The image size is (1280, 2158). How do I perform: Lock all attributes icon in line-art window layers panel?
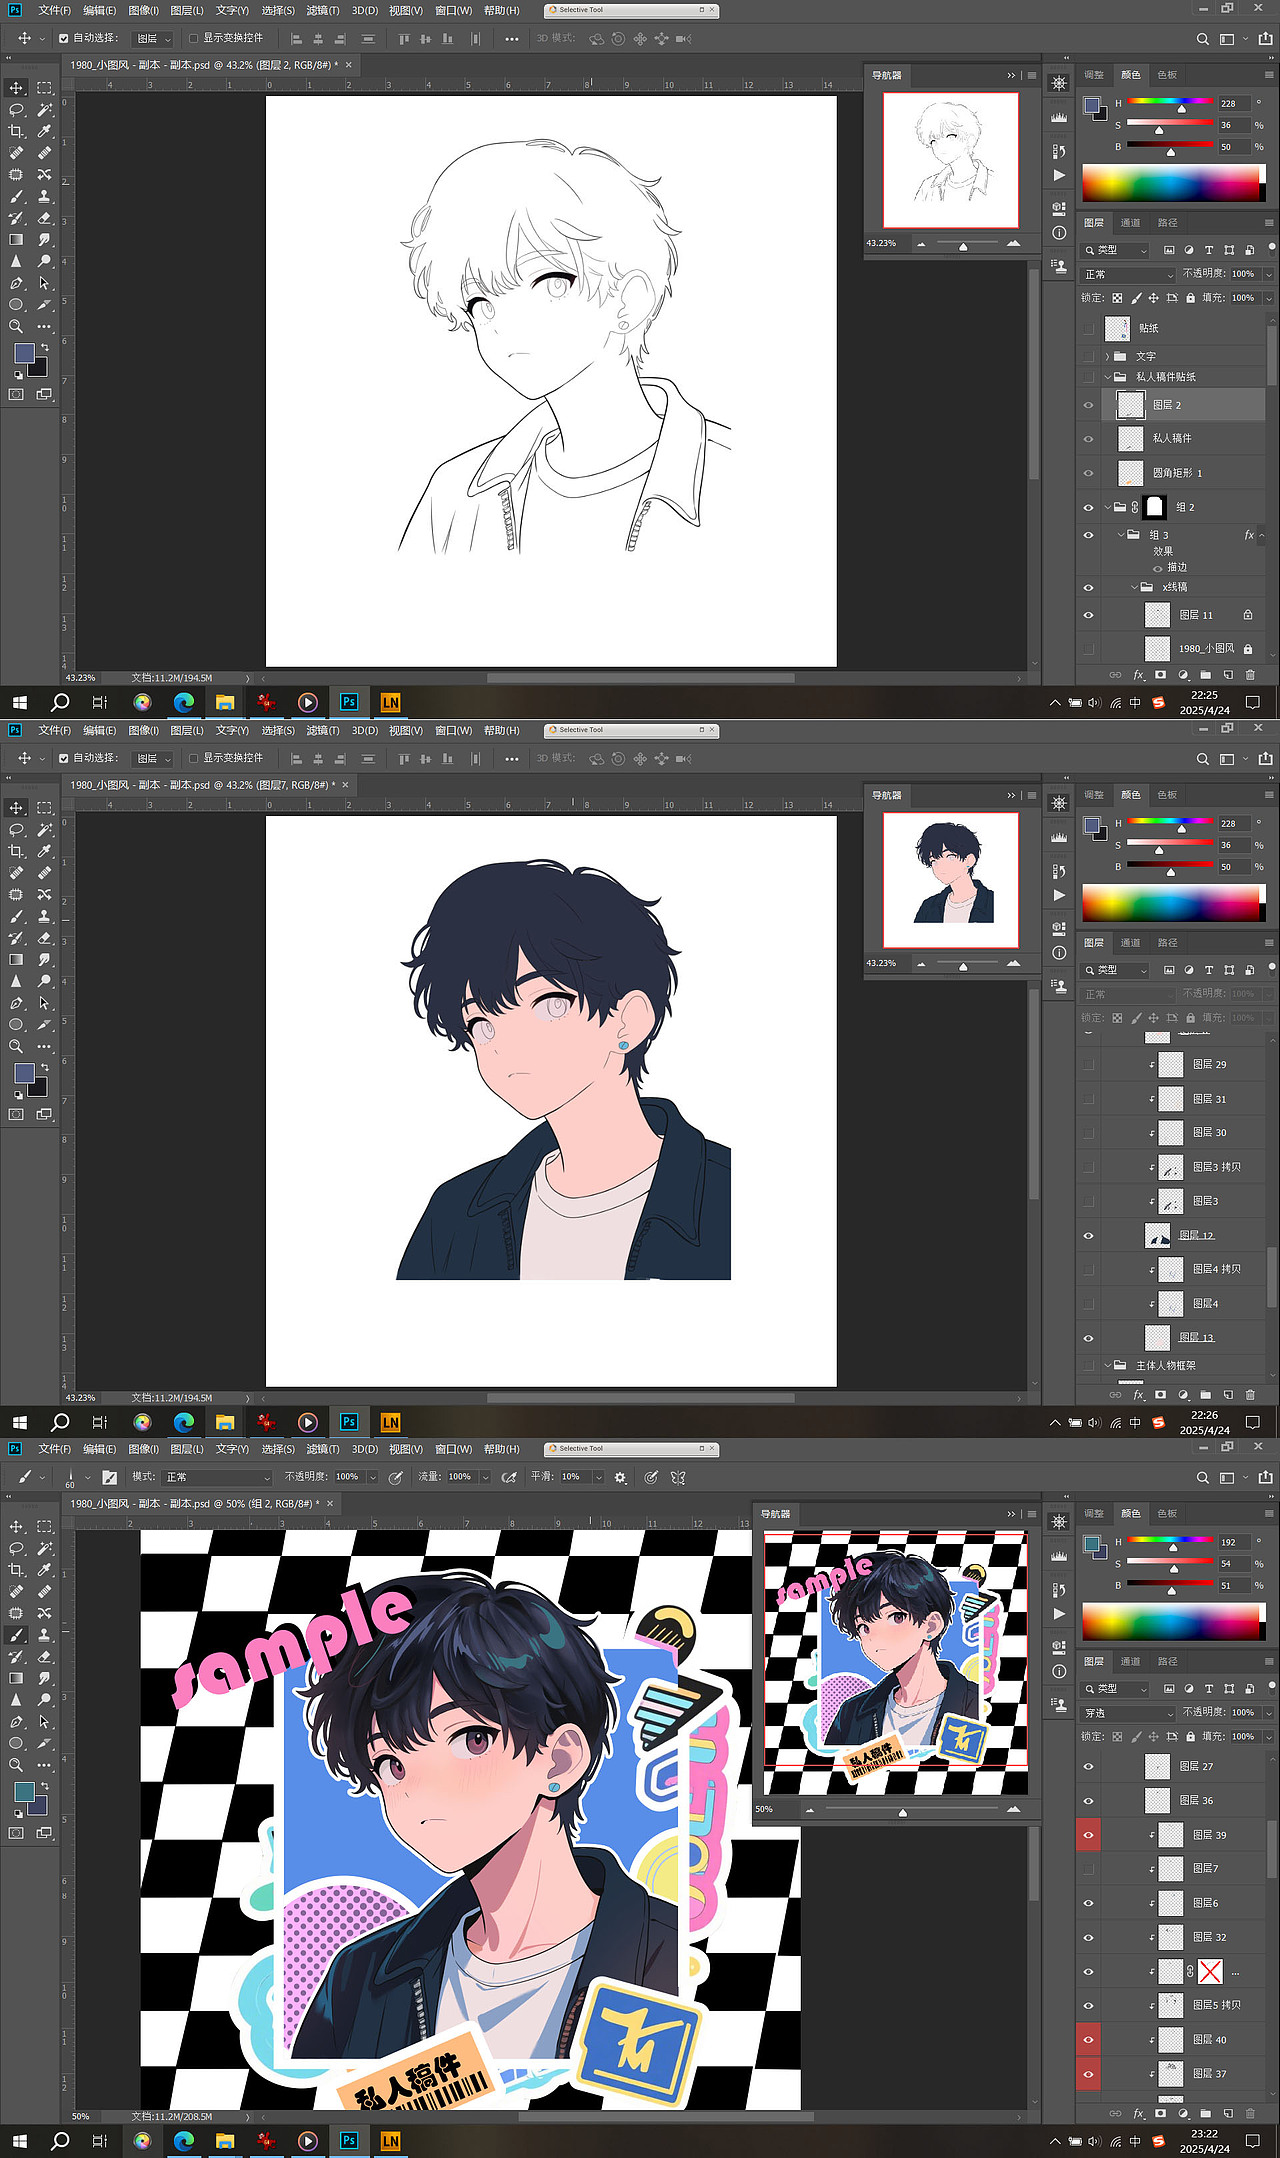pyautogui.click(x=1190, y=298)
